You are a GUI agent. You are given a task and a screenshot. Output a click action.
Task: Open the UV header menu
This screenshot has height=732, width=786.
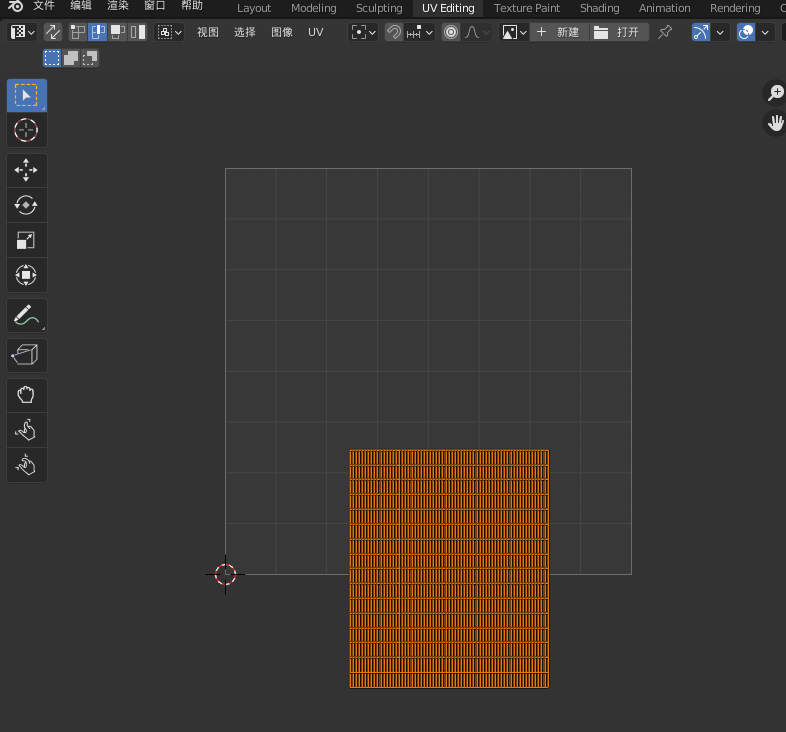click(x=316, y=33)
